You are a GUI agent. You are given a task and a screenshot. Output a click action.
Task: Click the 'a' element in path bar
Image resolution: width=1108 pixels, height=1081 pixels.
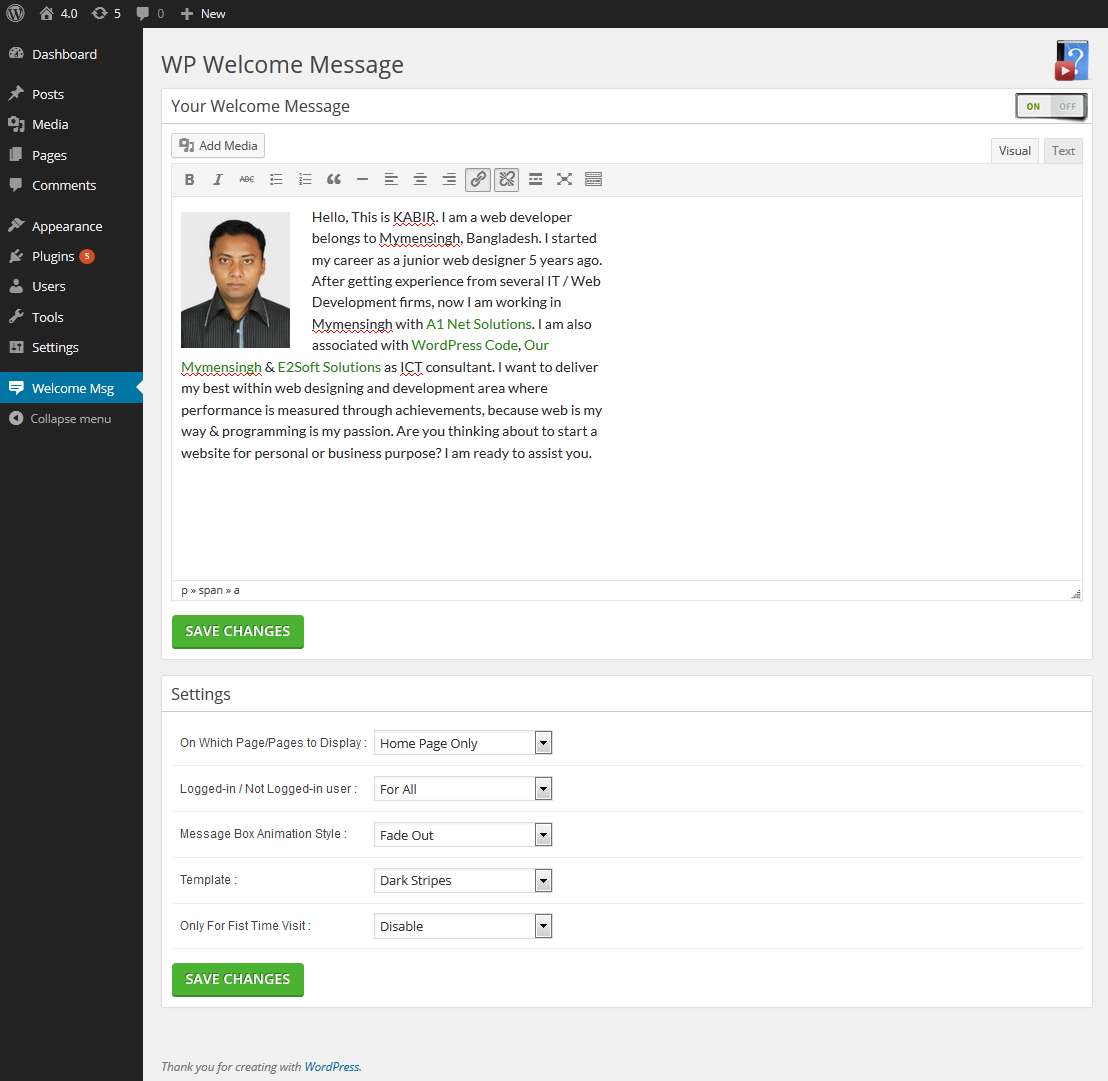click(x=237, y=591)
